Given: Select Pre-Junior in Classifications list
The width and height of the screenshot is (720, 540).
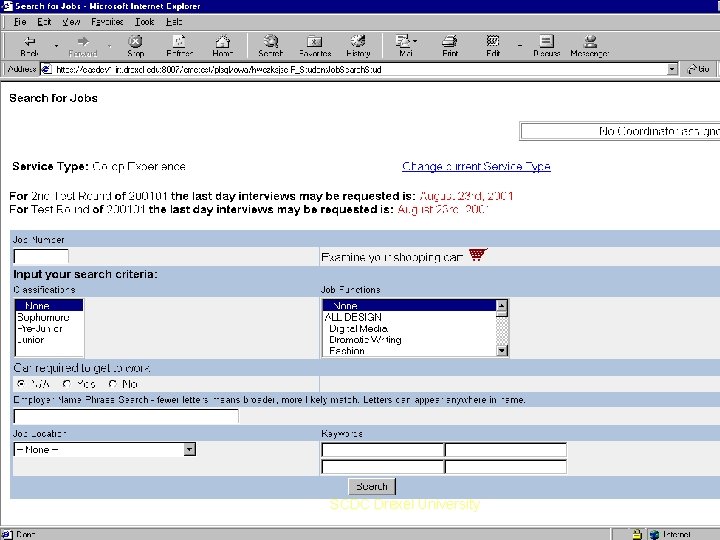Looking at the screenshot, I should (49, 329).
